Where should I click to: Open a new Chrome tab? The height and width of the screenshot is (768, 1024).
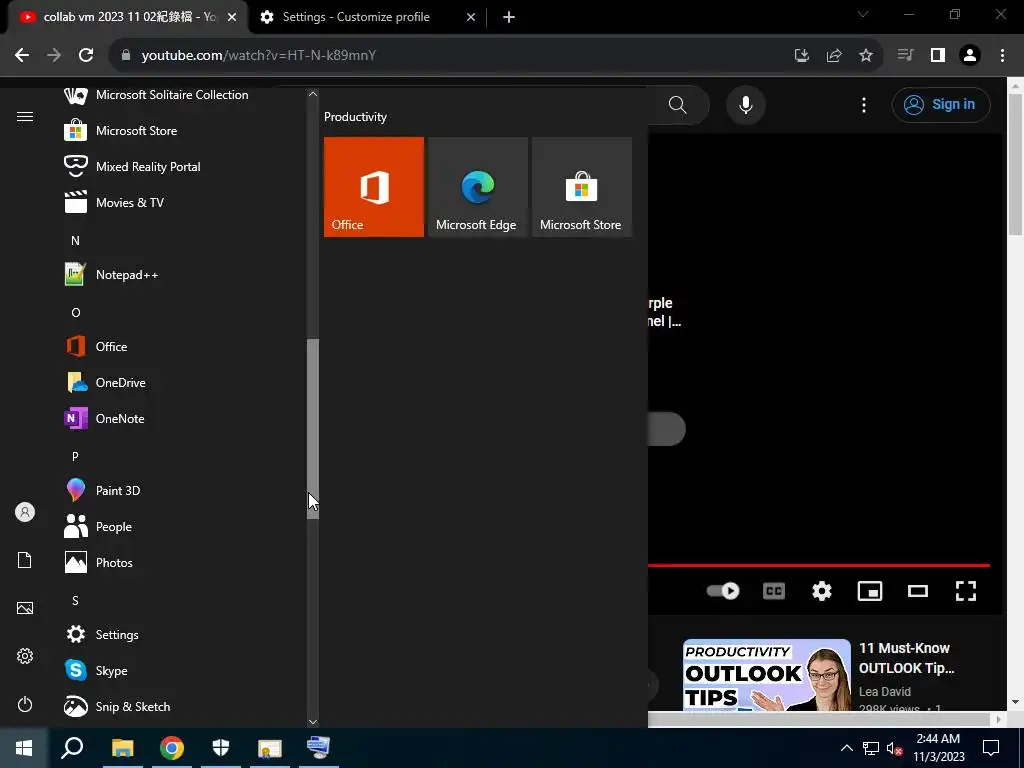(x=509, y=17)
